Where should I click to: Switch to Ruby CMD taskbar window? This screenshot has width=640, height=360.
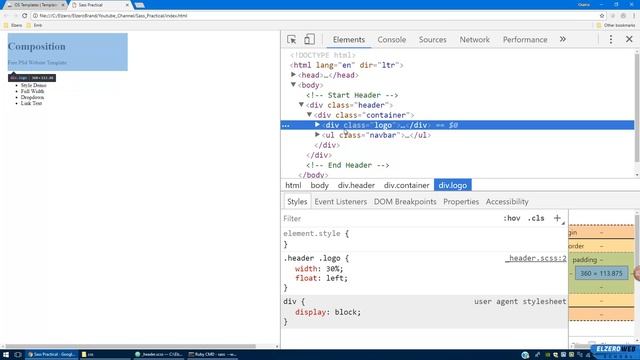[213, 354]
